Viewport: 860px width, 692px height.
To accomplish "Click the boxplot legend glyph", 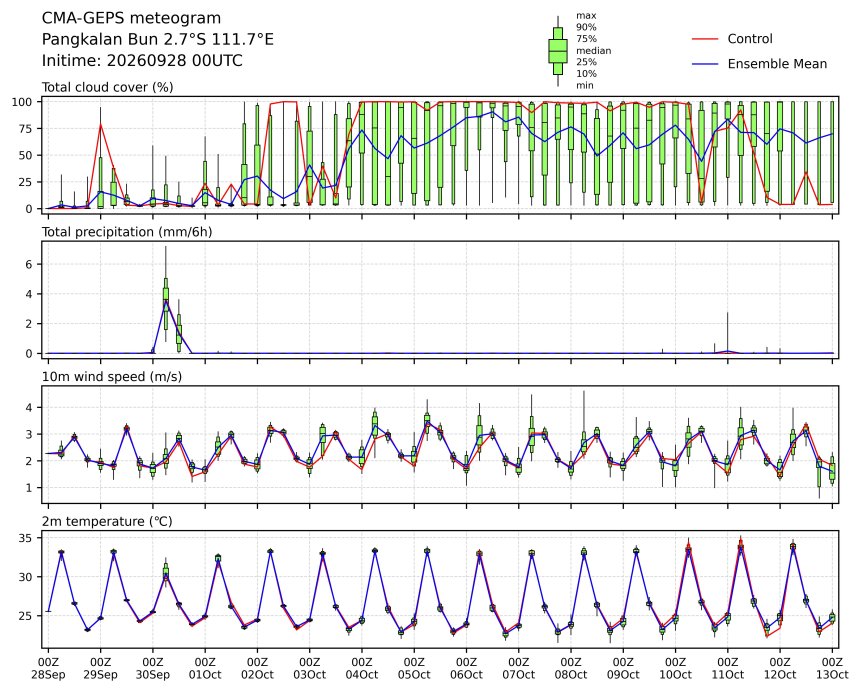I will (558, 51).
